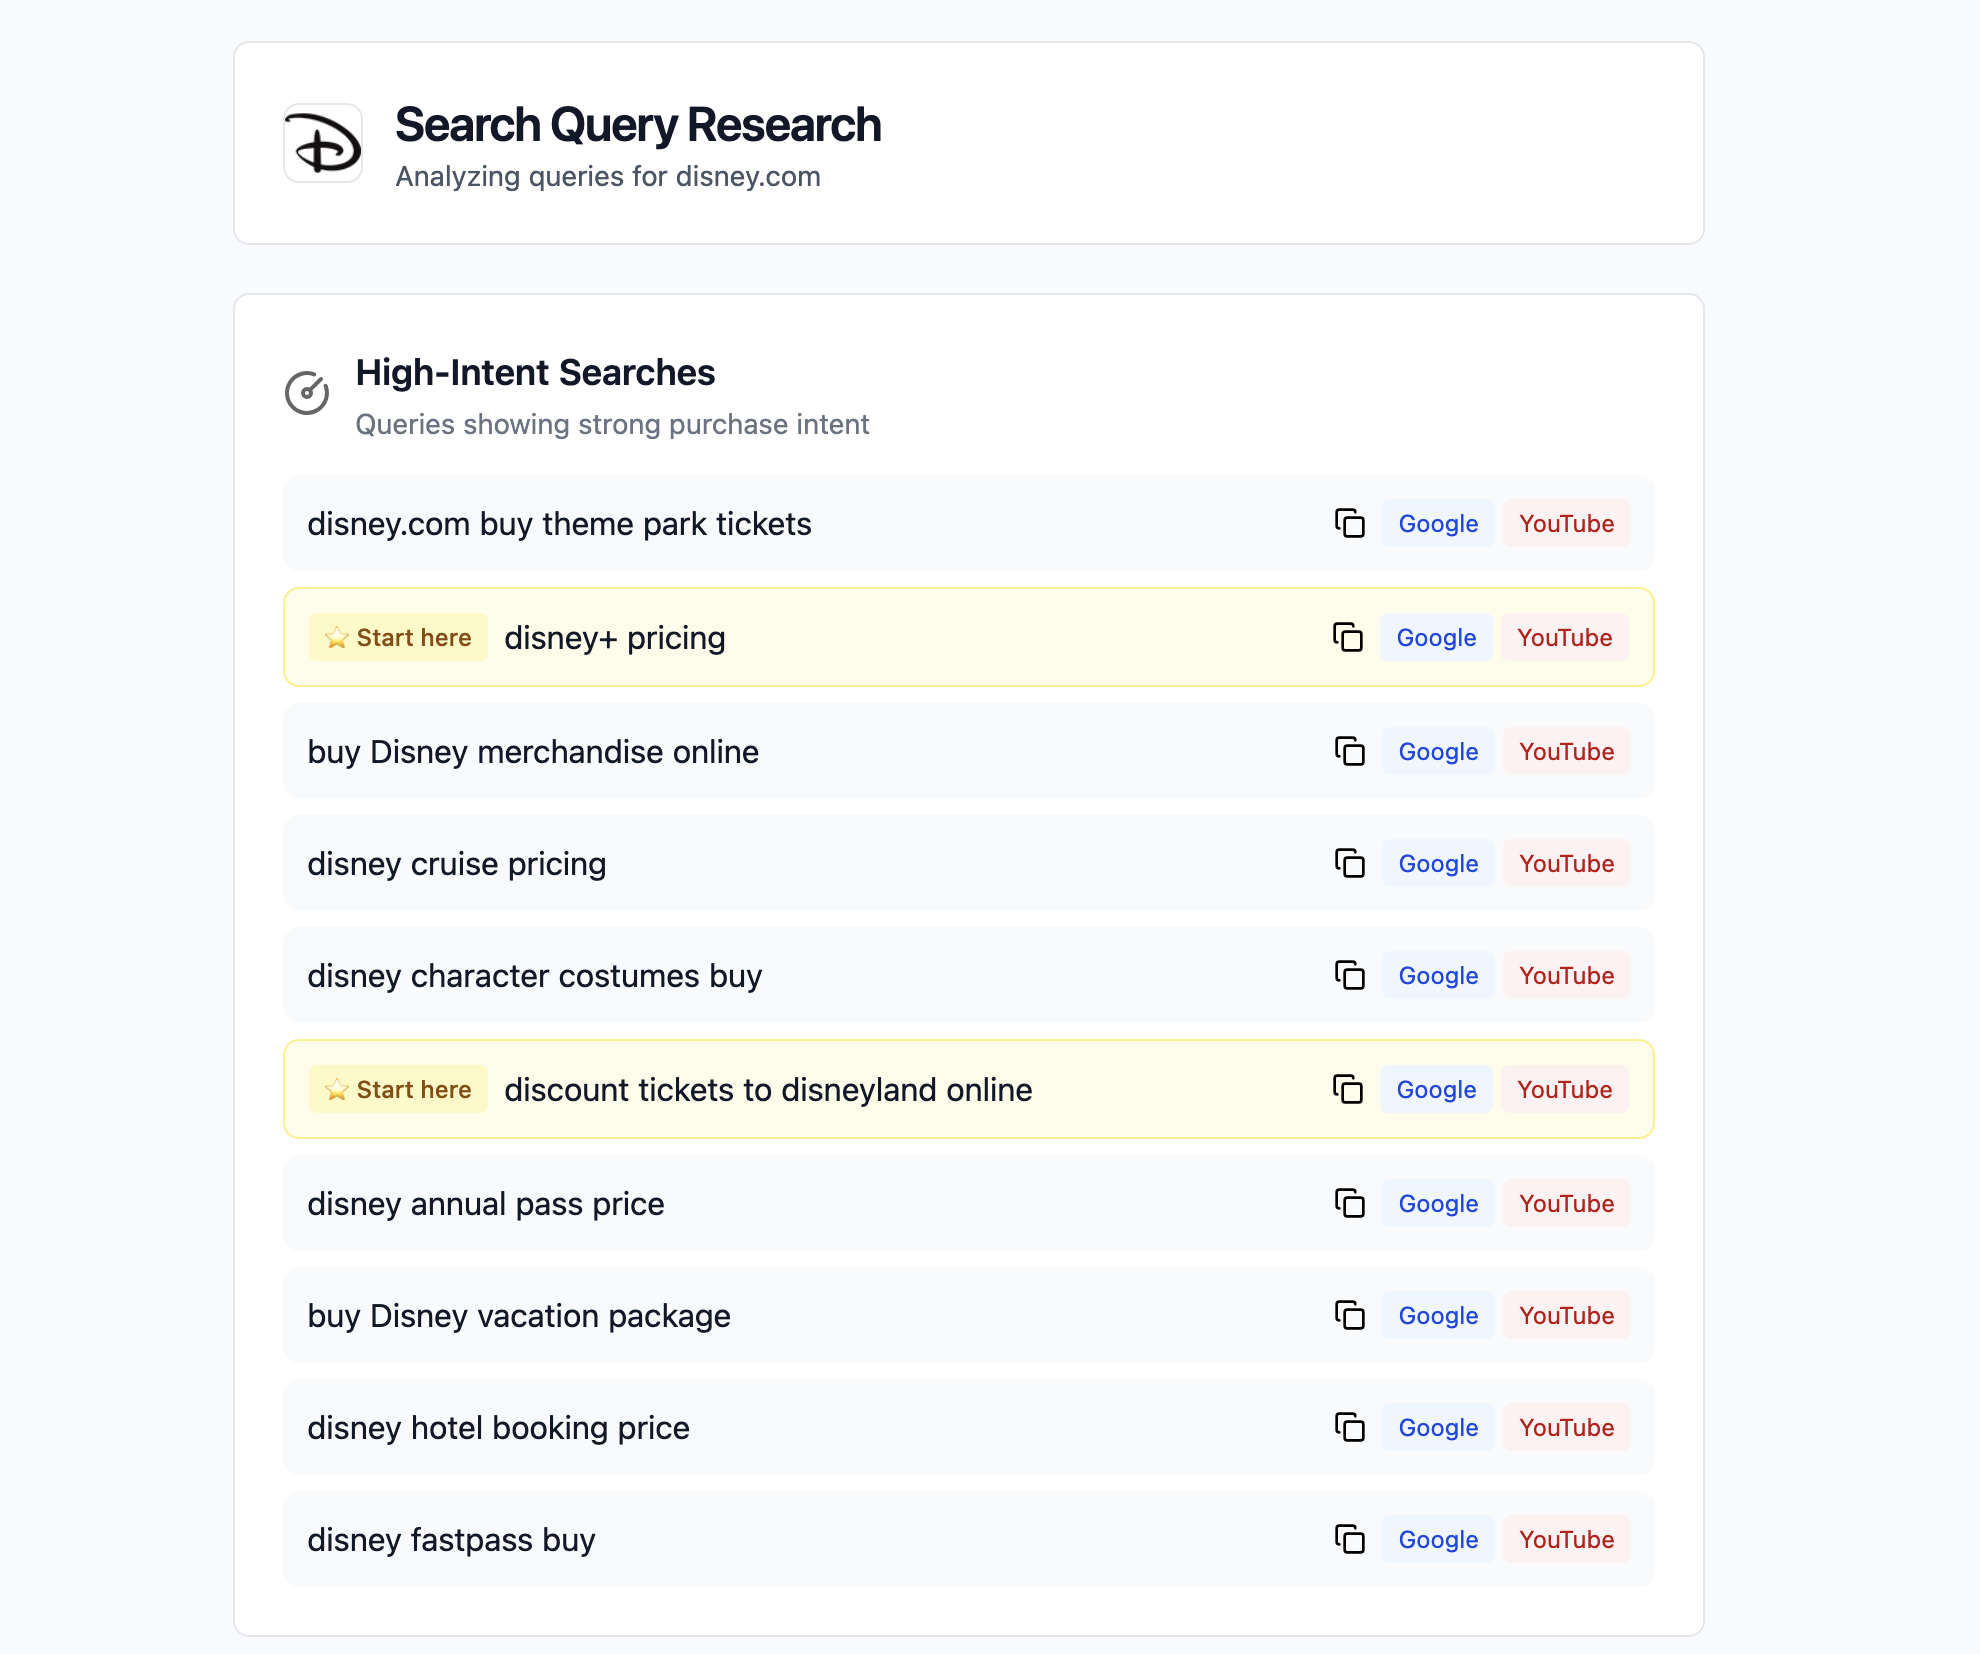Click the Disney logo icon in header
1980x1654 pixels.
click(323, 143)
